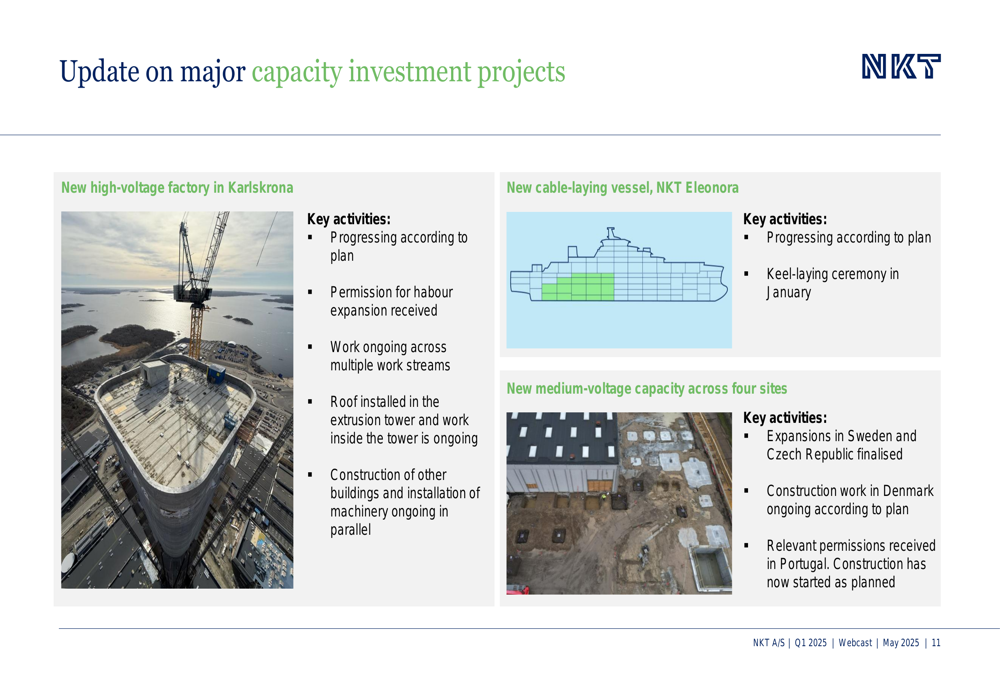Viewport: 1000px width, 685px height.
Task: Click bullet 'Construction work in Denmark ongoing'
Action: 850,500
